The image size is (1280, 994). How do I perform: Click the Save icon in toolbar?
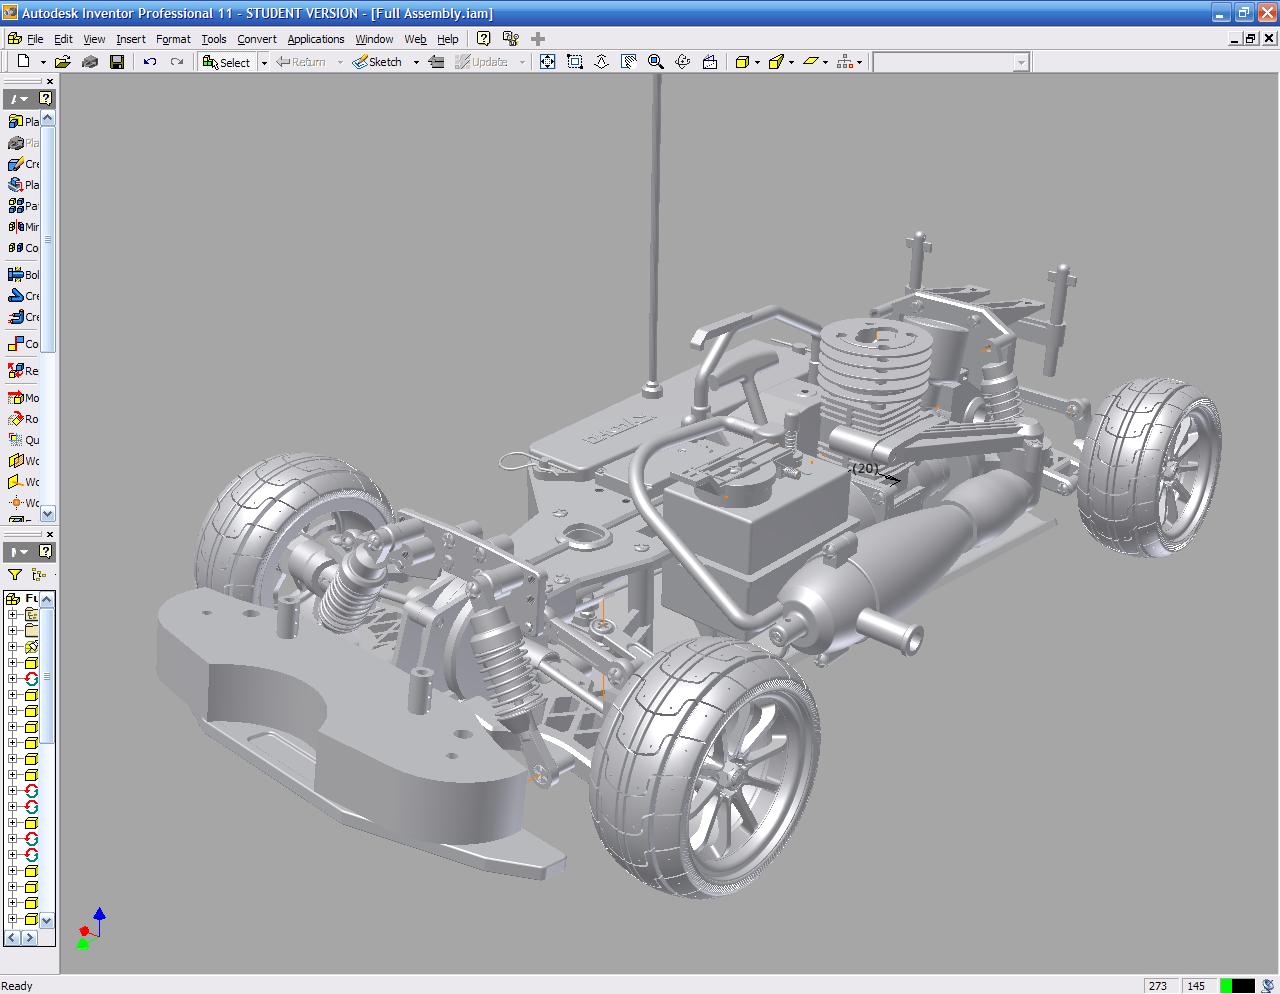117,62
